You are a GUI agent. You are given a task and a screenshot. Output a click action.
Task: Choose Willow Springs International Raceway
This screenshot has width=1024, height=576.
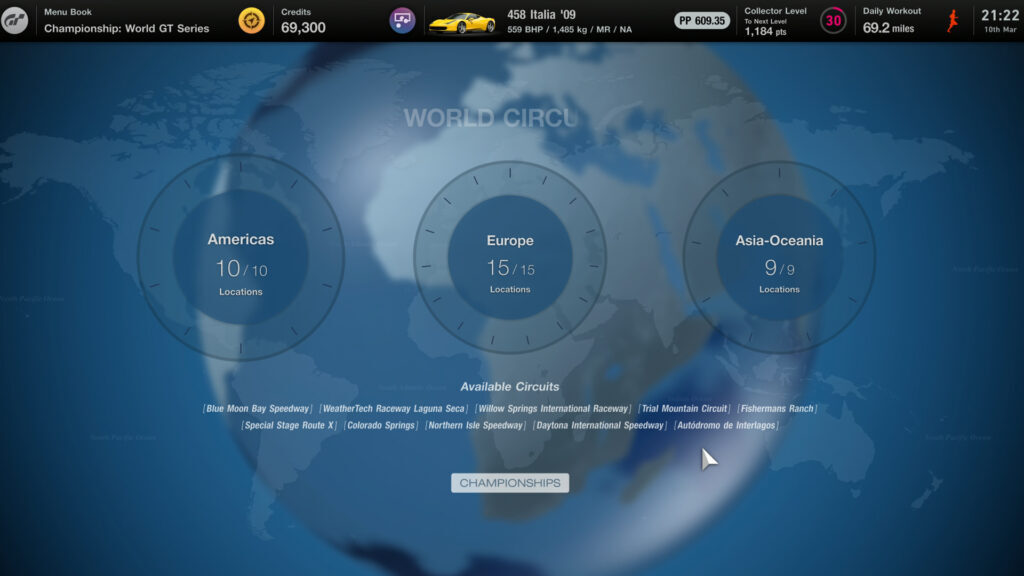(x=553, y=409)
